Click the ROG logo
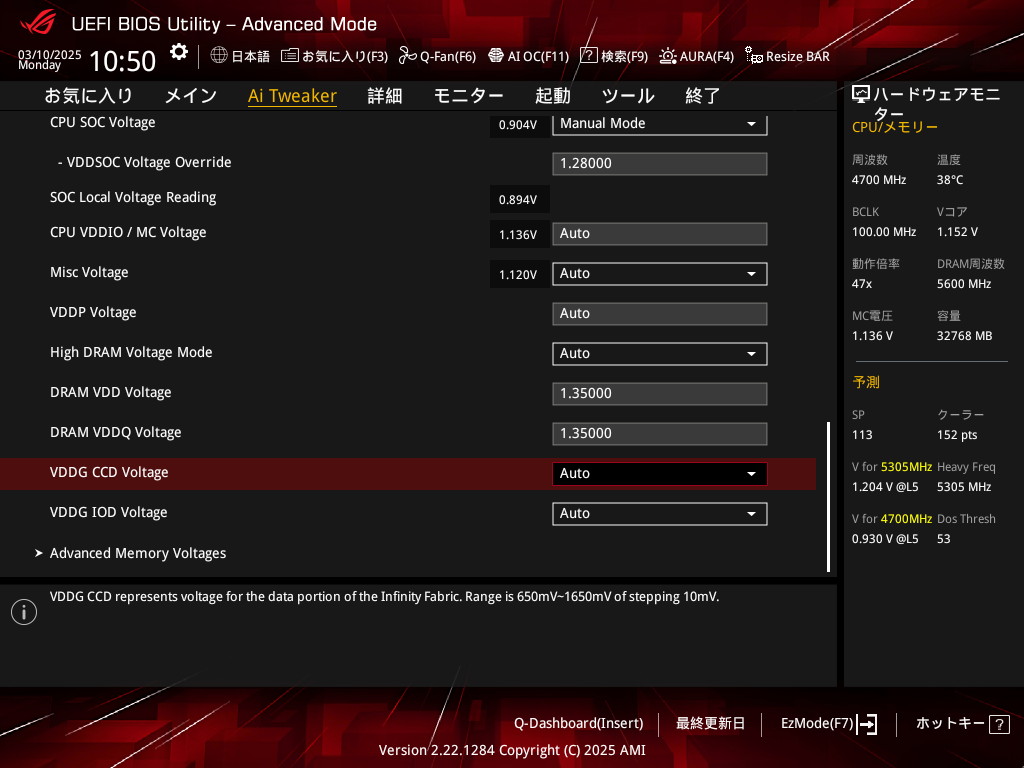 38,23
